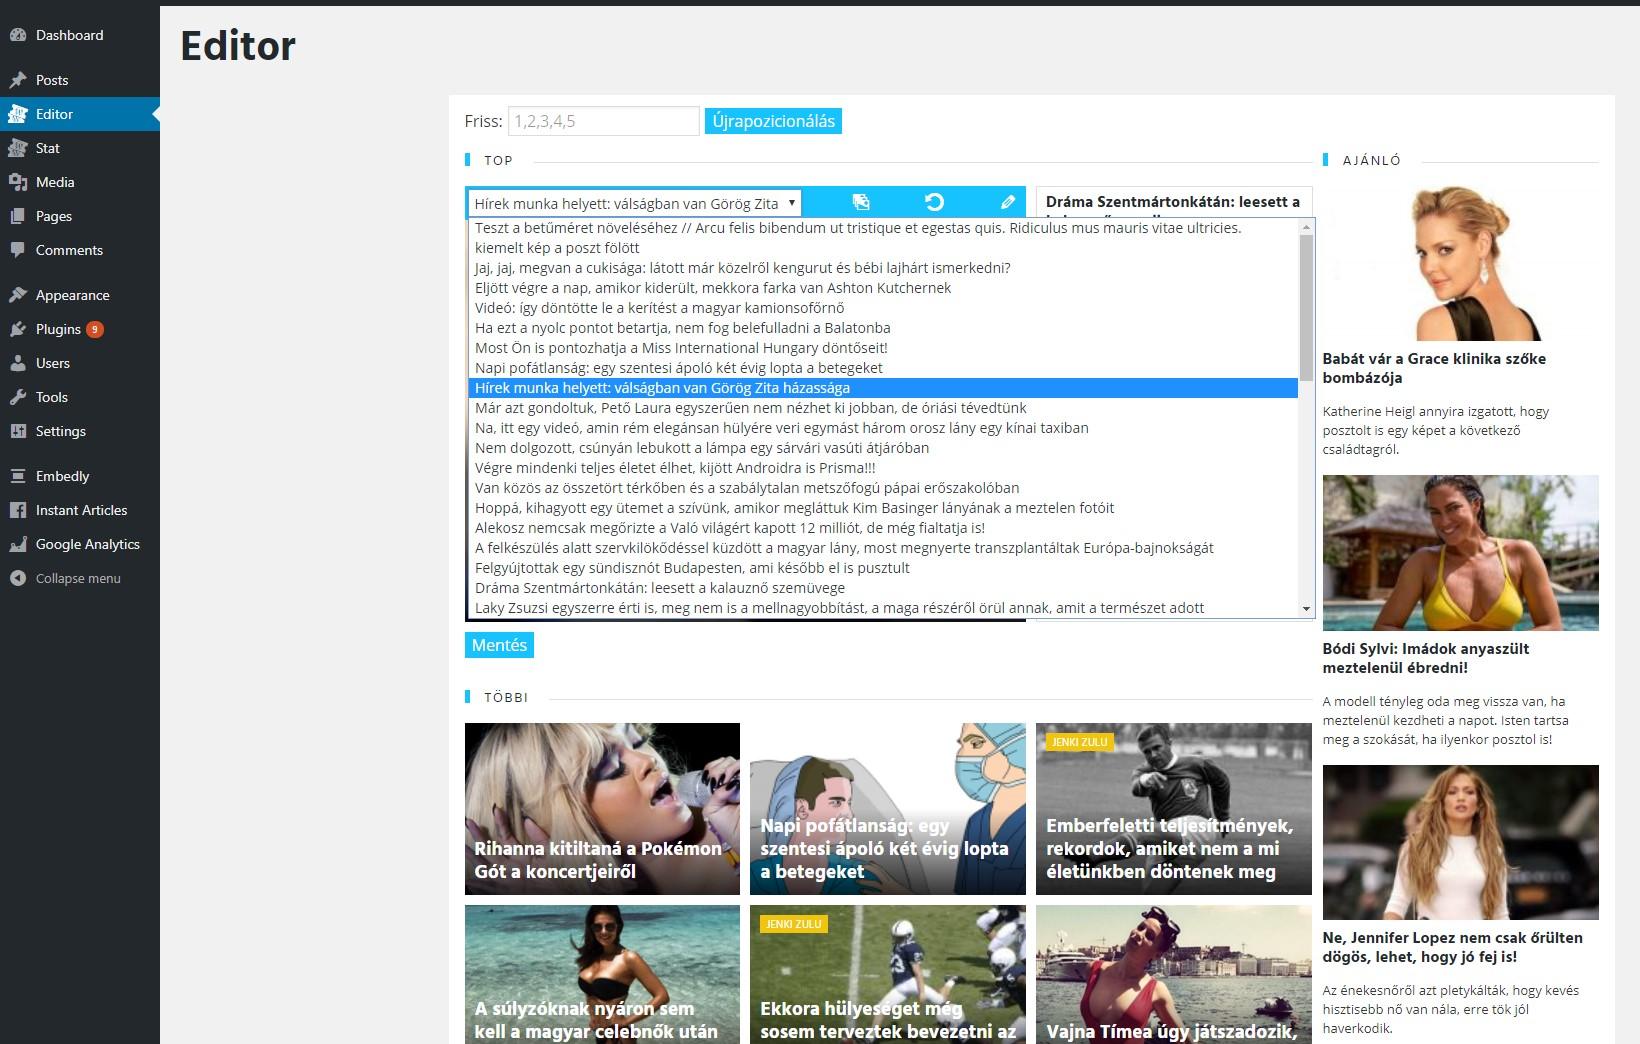1640x1044 pixels.
Task: Select 'Videó: így döntötte le a kerítést' option
Action: 659,308
